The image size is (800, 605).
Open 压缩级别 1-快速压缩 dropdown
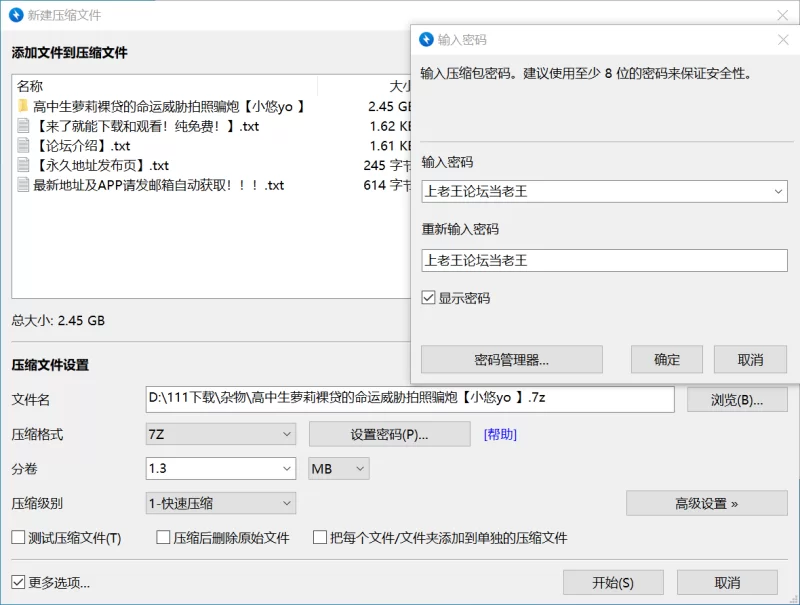point(220,503)
